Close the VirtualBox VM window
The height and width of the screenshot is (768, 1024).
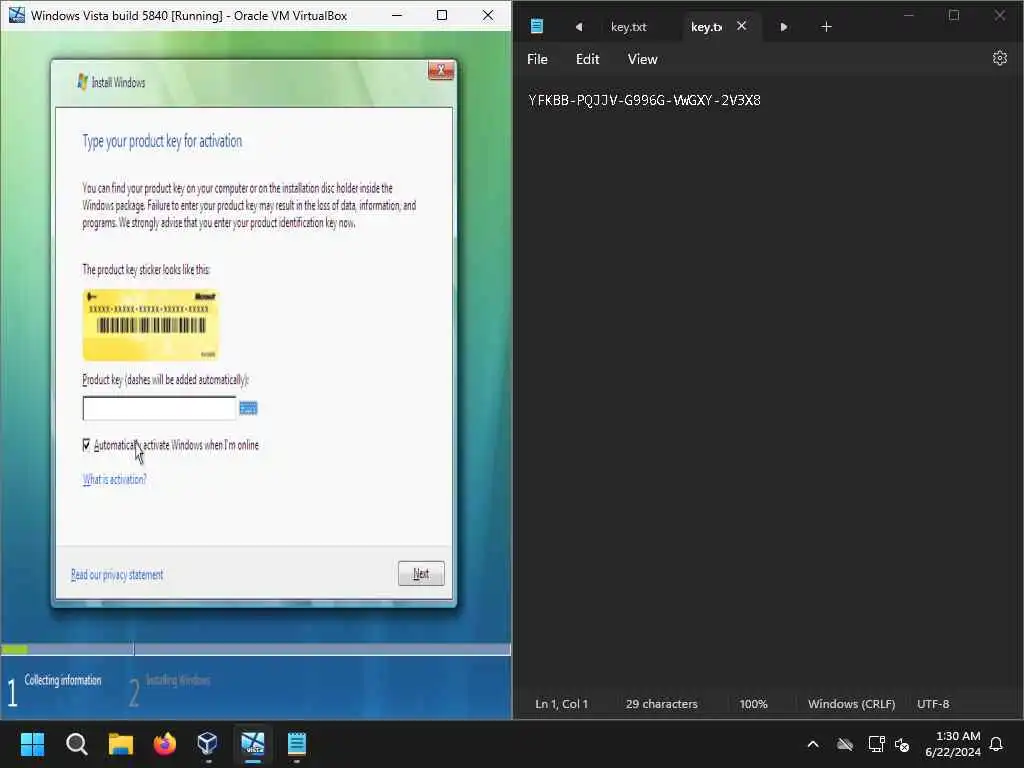click(488, 15)
